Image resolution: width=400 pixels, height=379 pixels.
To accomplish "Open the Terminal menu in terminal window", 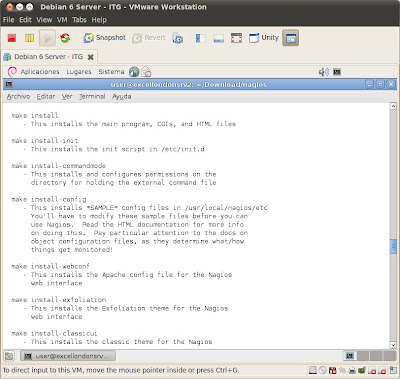I will coord(92,96).
